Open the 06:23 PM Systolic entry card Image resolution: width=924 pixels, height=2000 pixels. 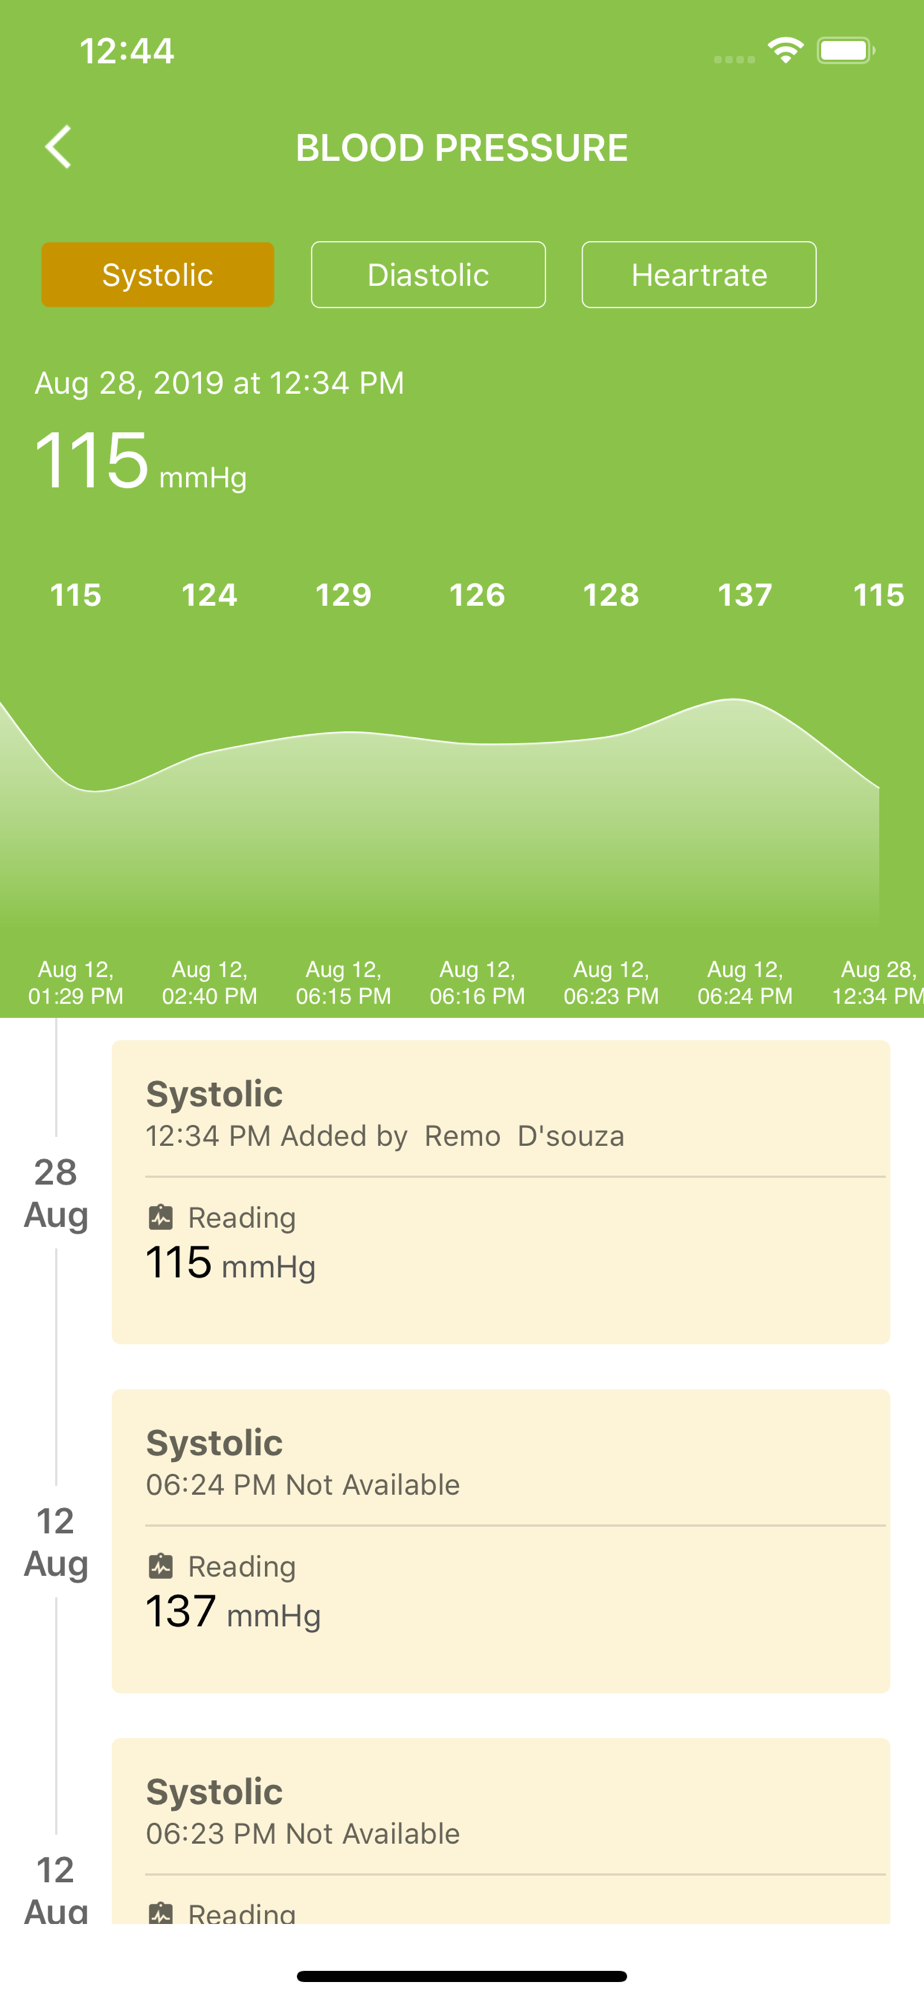tap(501, 1831)
